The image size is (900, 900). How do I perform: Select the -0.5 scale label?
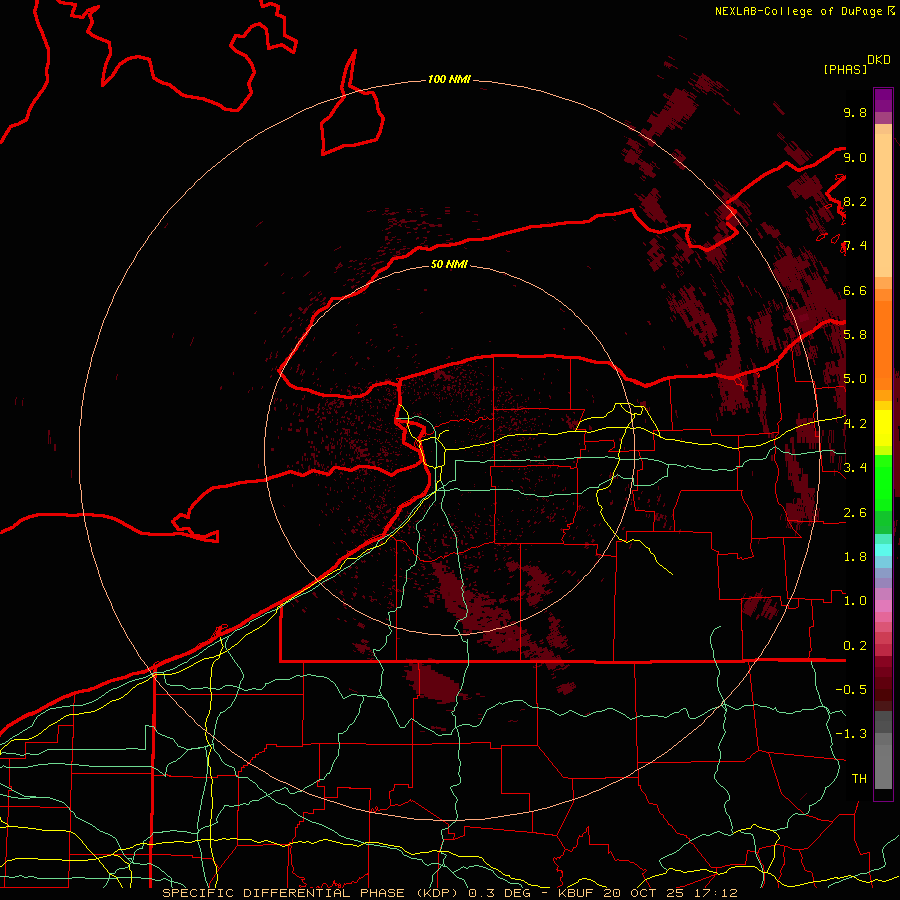click(x=851, y=690)
